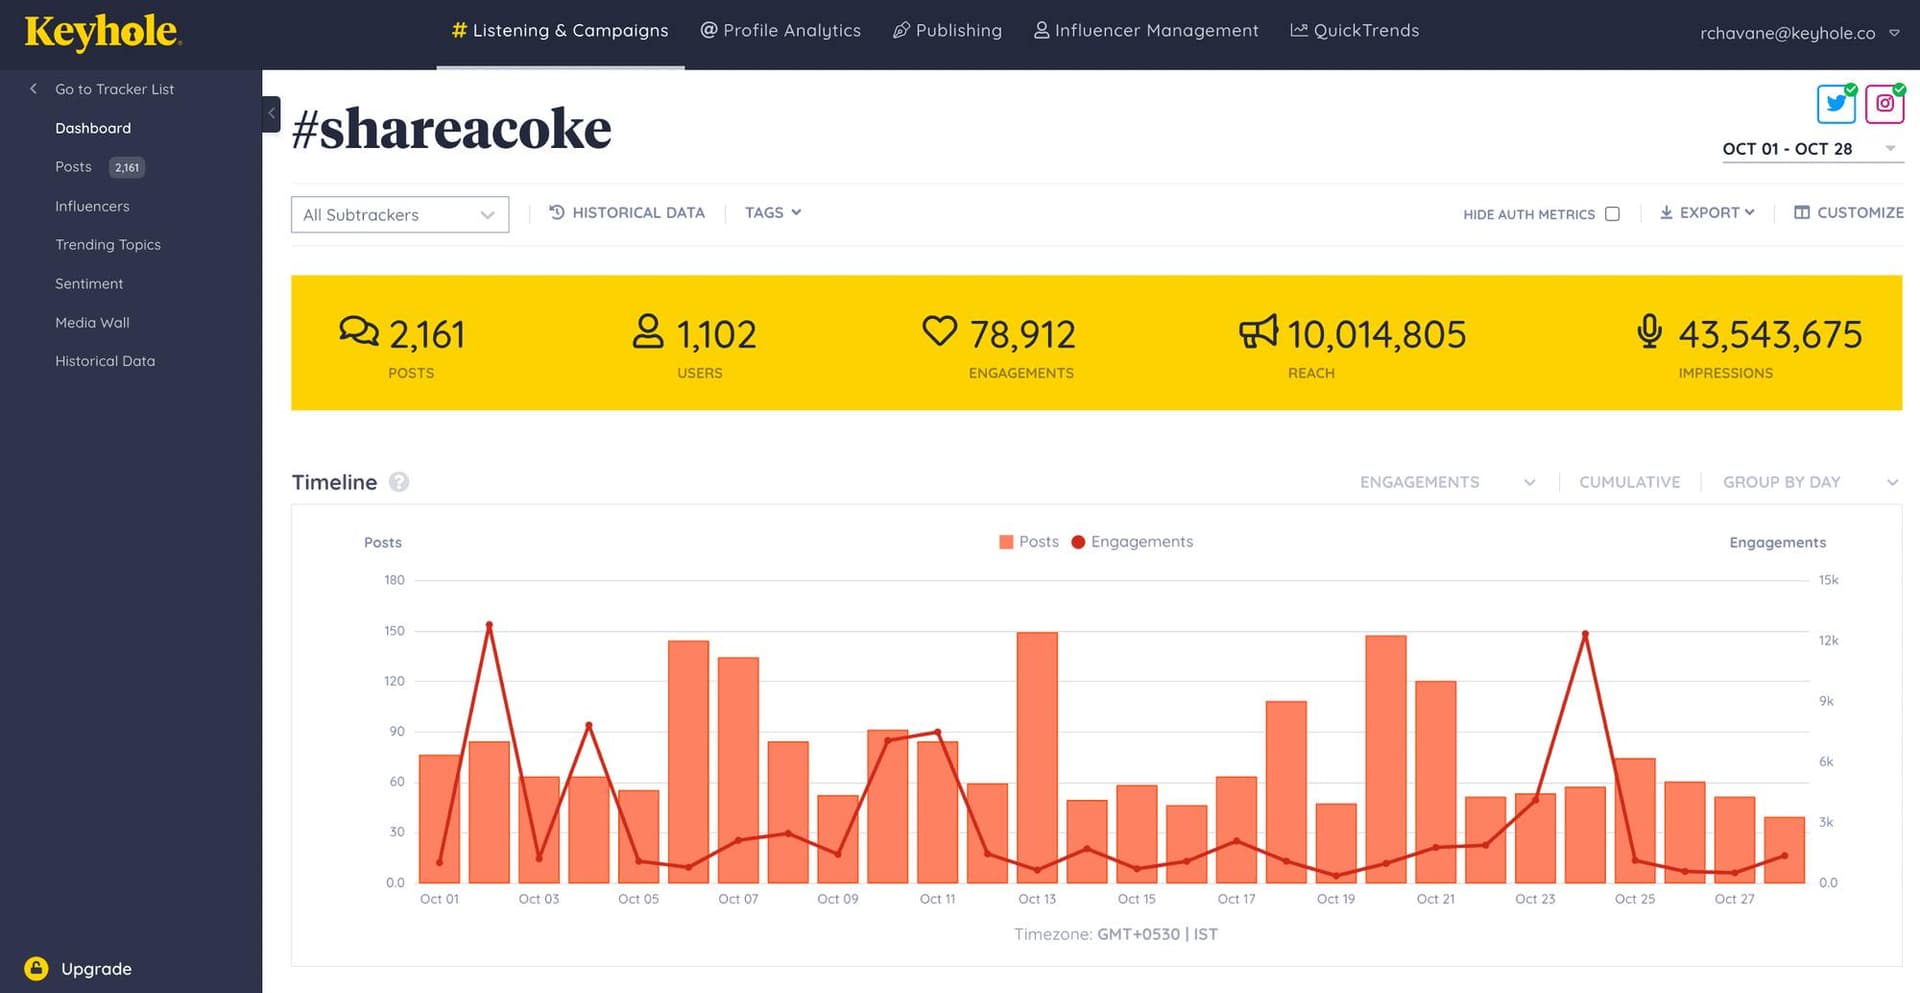The height and width of the screenshot is (993, 1920).
Task: Click the Impressions microphone icon
Action: (x=1648, y=331)
